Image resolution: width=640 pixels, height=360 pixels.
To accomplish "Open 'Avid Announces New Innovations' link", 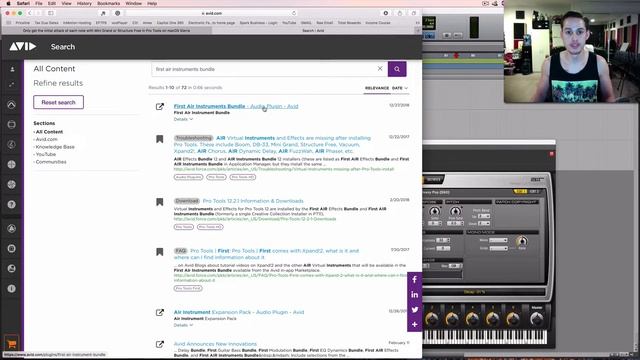I will tap(215, 344).
